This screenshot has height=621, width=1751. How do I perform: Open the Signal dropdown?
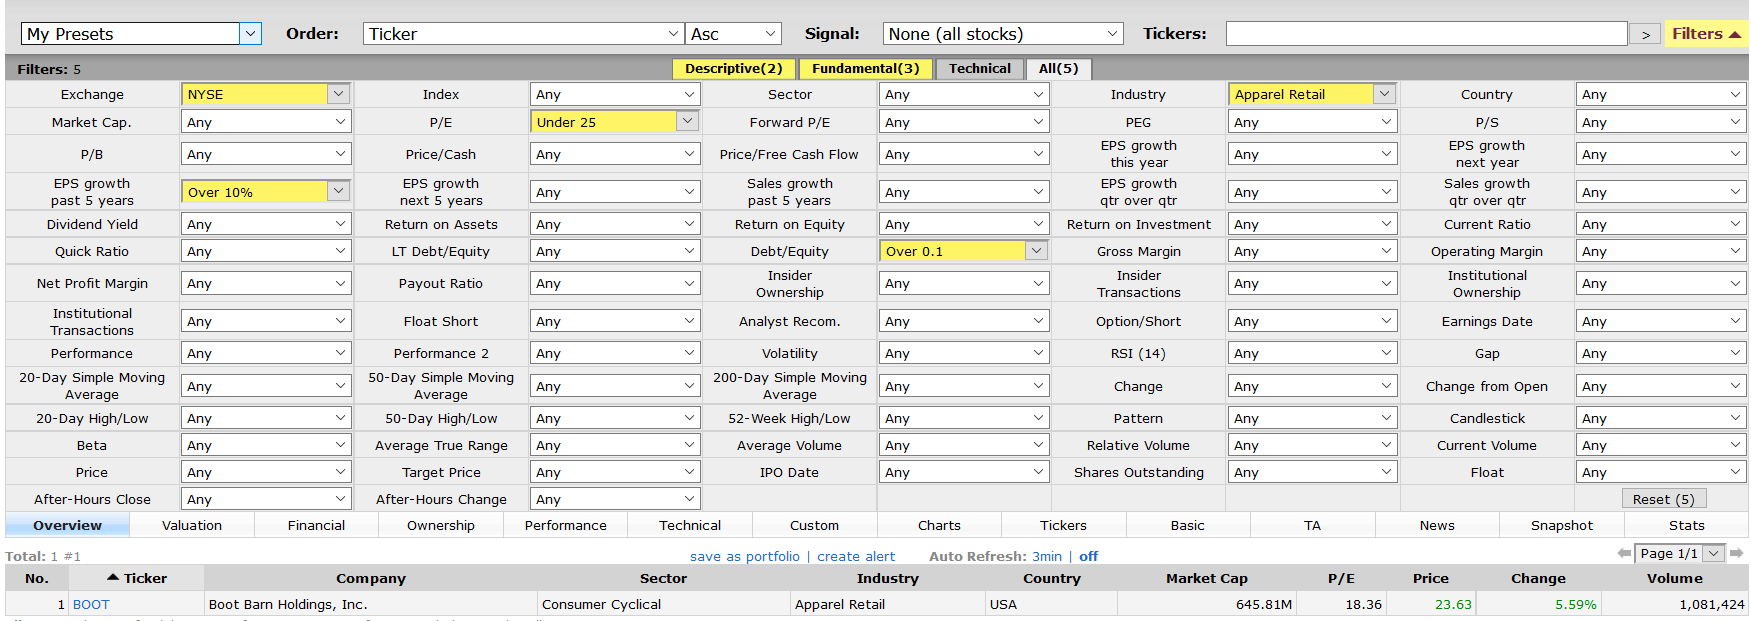pyautogui.click(x=1002, y=34)
